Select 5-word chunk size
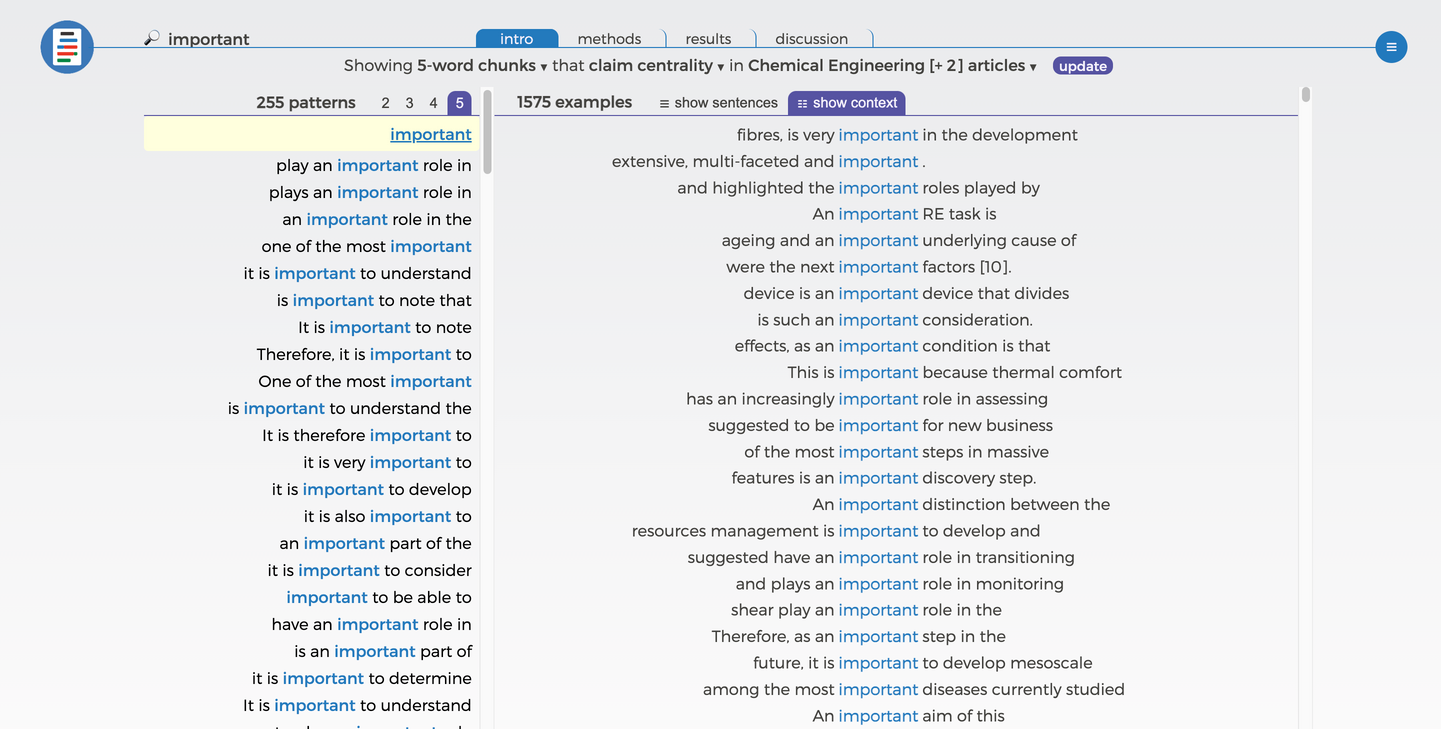This screenshot has height=729, width=1441. pos(459,103)
